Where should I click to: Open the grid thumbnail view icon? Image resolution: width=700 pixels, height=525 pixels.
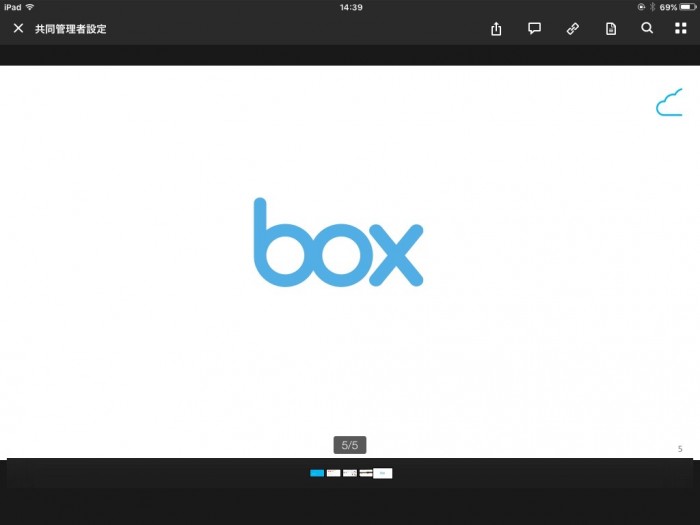click(681, 29)
